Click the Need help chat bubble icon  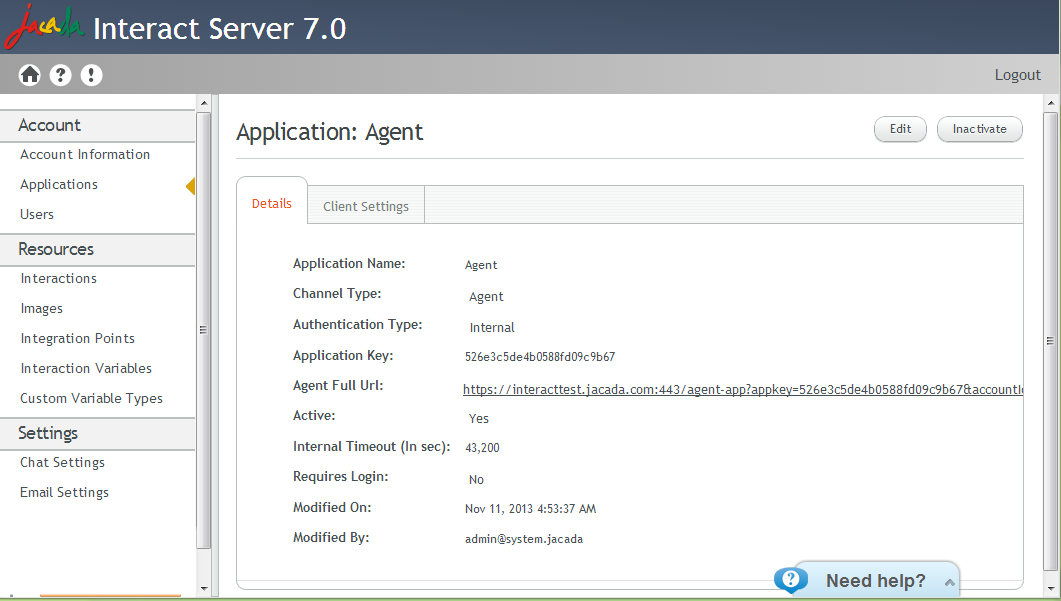pyautogui.click(x=790, y=580)
